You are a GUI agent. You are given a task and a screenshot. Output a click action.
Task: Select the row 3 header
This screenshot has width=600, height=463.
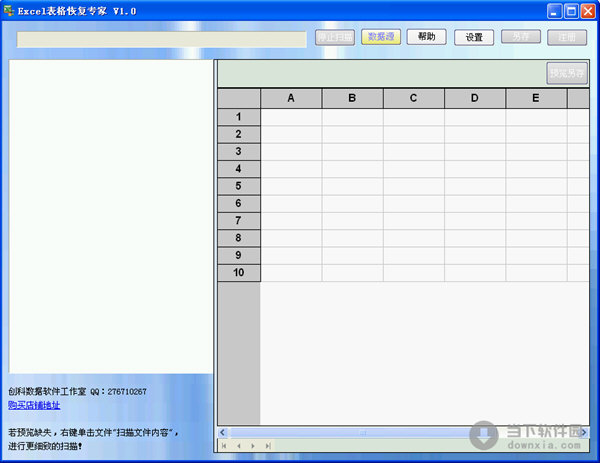tap(239, 152)
